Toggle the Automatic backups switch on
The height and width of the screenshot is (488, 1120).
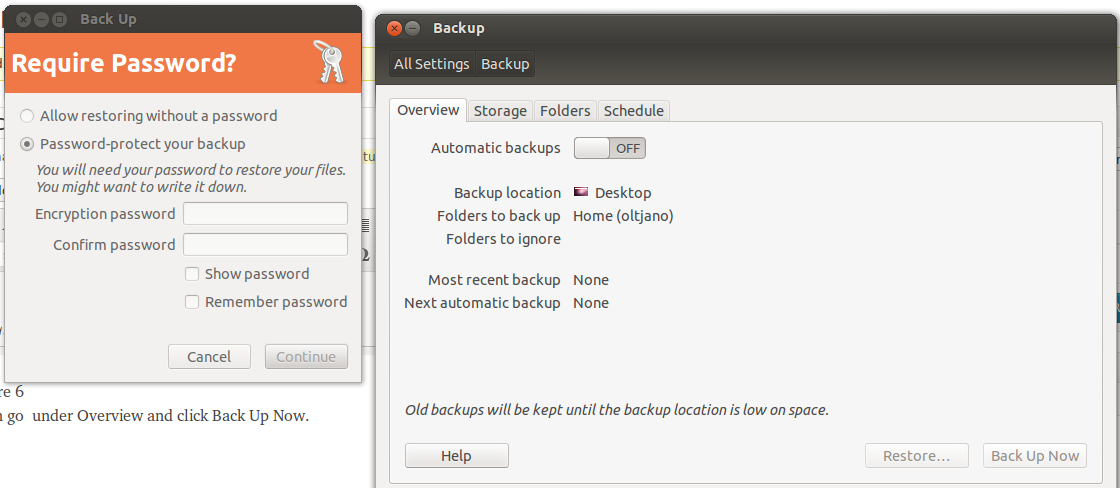(610, 148)
